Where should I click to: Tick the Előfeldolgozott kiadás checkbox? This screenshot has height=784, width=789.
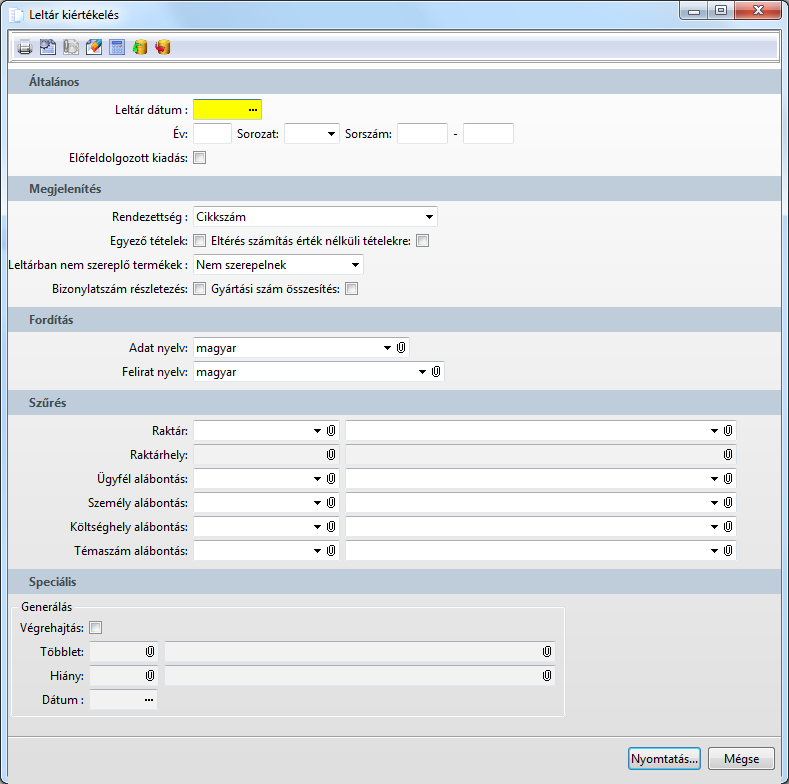pyautogui.click(x=200, y=158)
